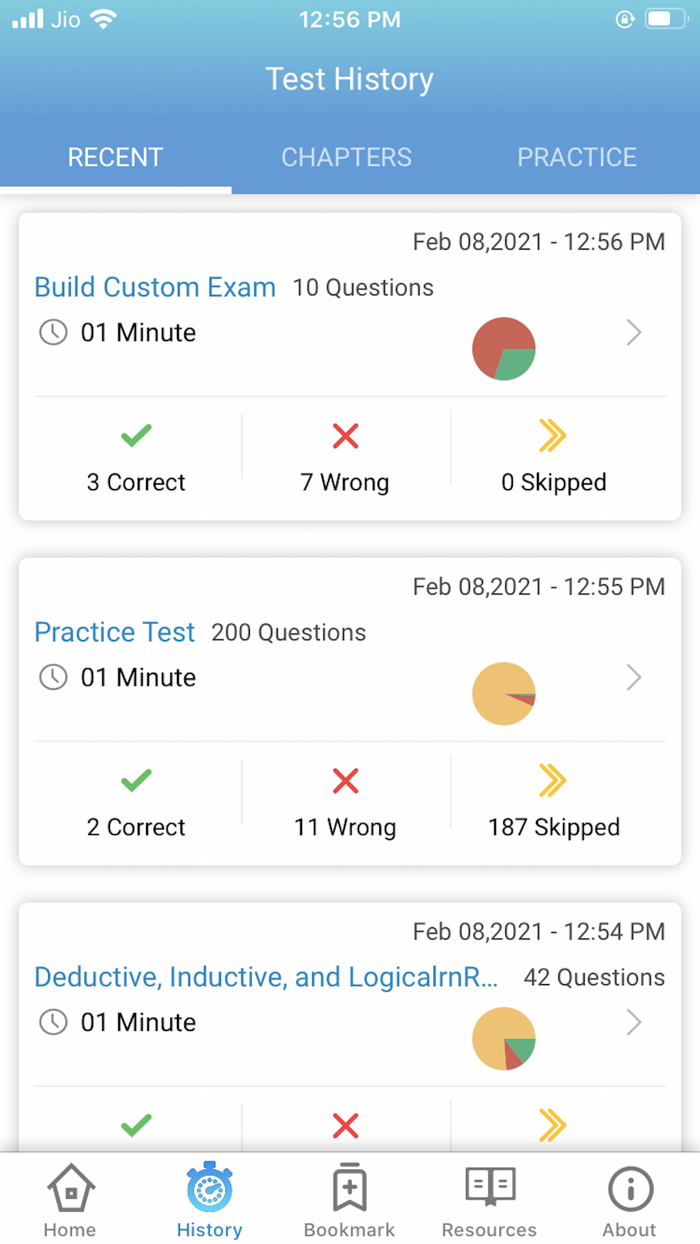Click the Practice Test pie chart
Viewport: 700px width, 1244px height.
tap(504, 693)
